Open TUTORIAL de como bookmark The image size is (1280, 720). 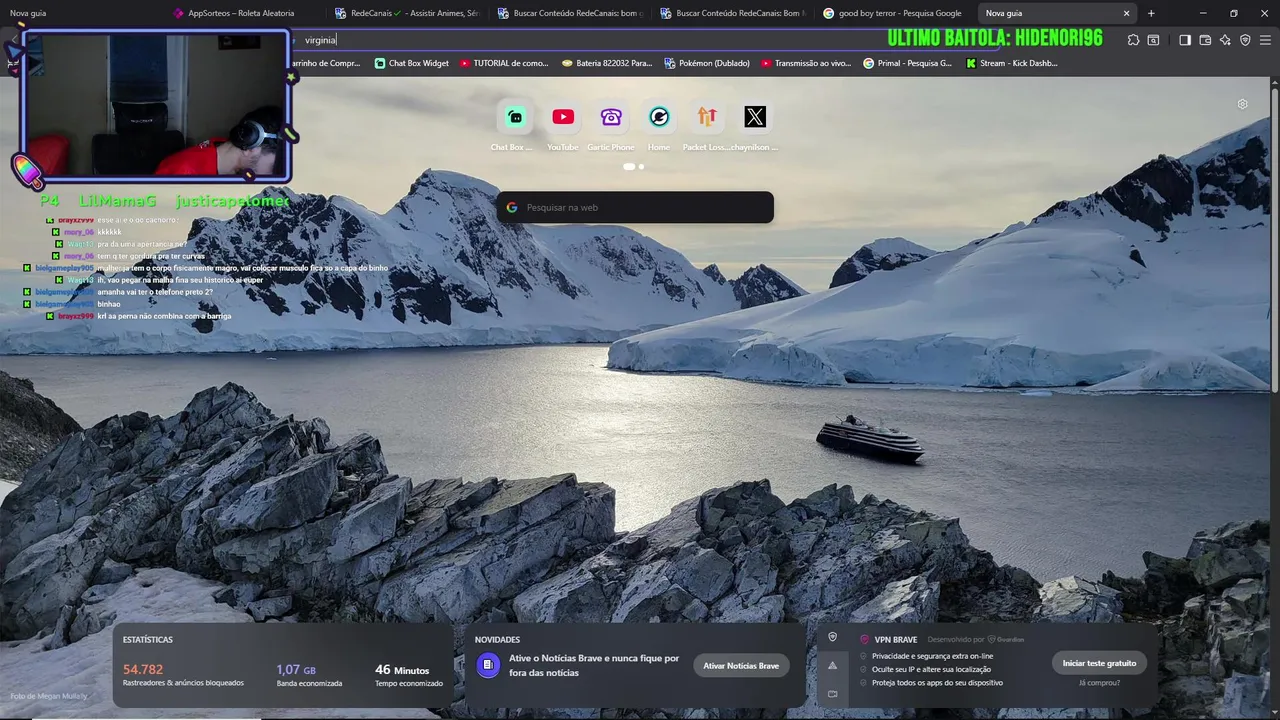point(504,63)
